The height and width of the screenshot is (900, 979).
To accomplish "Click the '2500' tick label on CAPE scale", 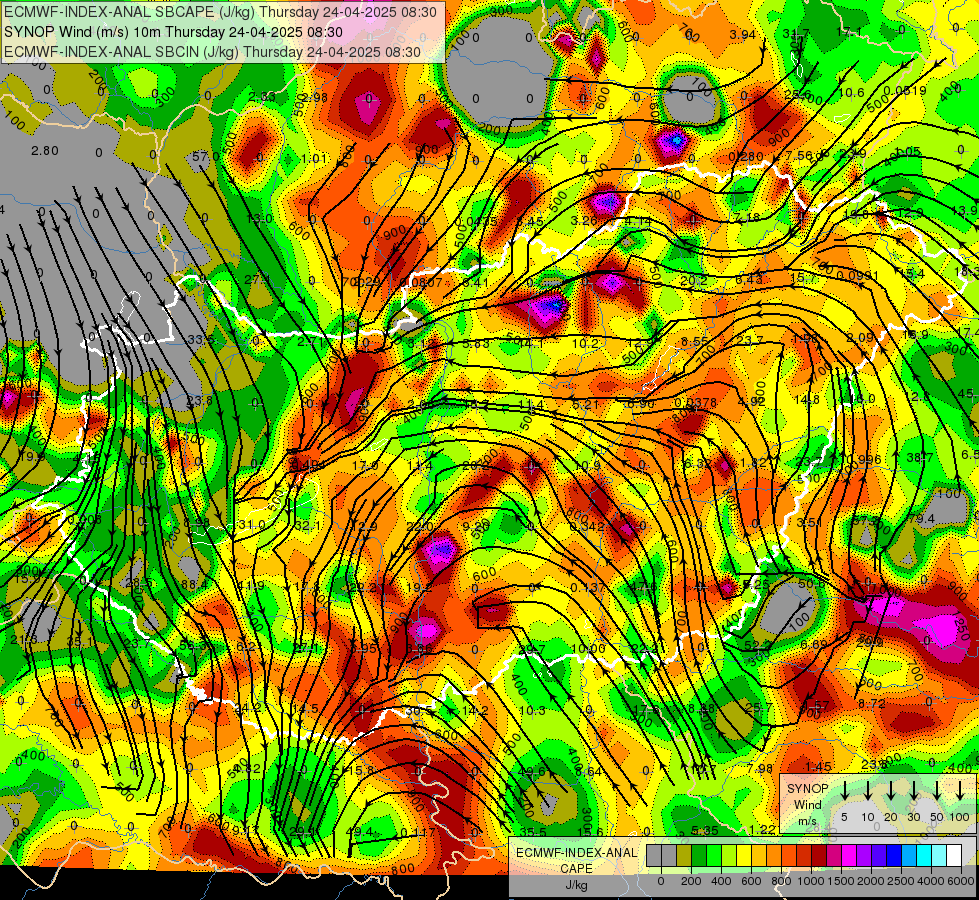I will [x=901, y=881].
